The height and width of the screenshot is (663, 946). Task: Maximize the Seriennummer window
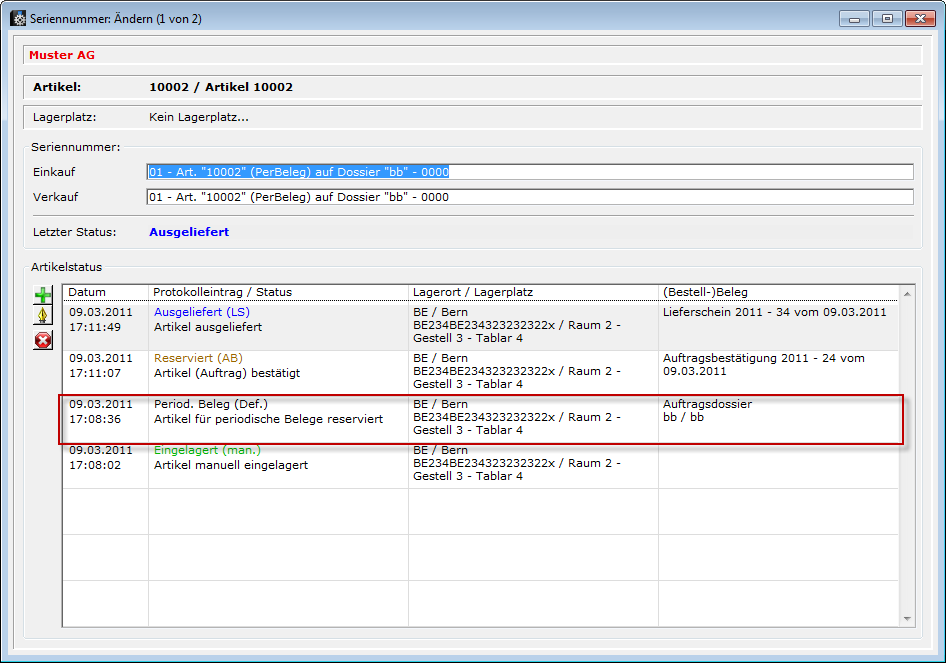886,18
